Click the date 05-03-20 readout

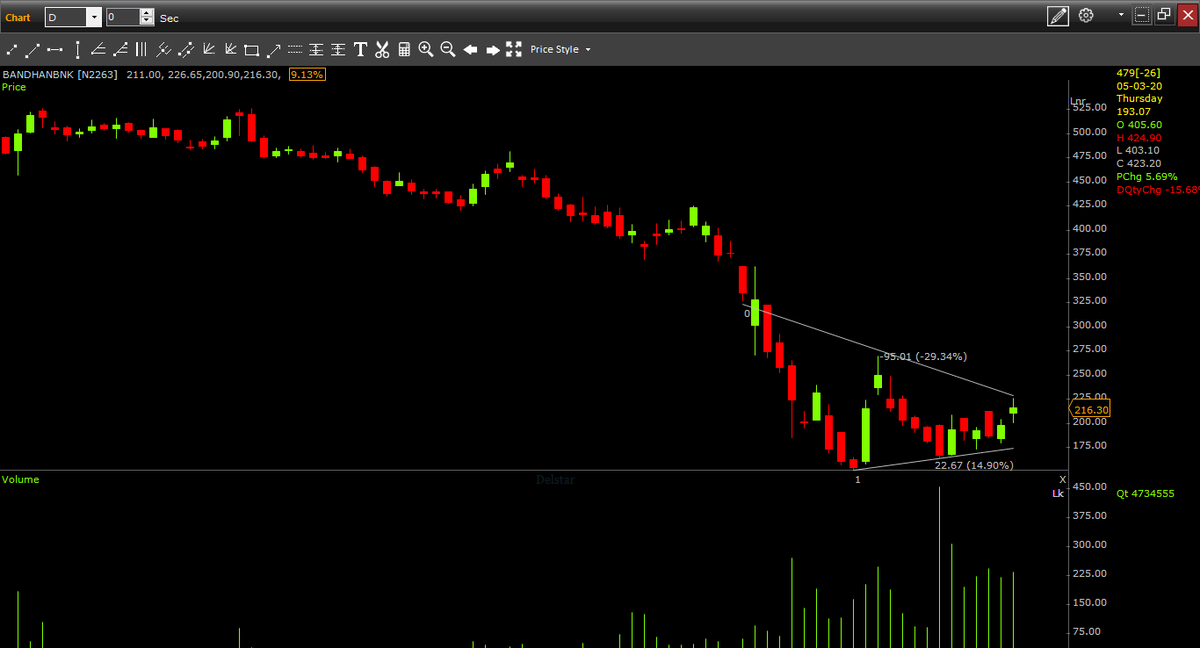[x=1139, y=85]
